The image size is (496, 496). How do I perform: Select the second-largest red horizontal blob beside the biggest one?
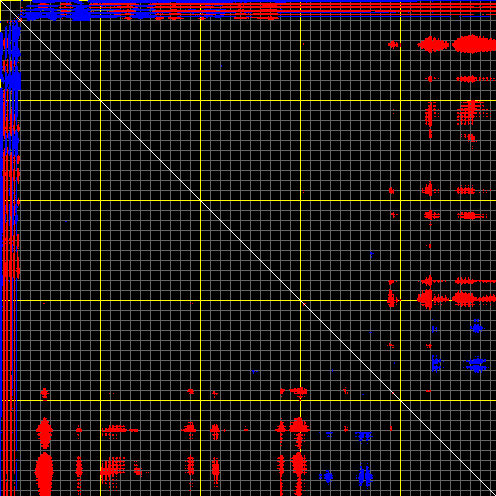(x=433, y=44)
